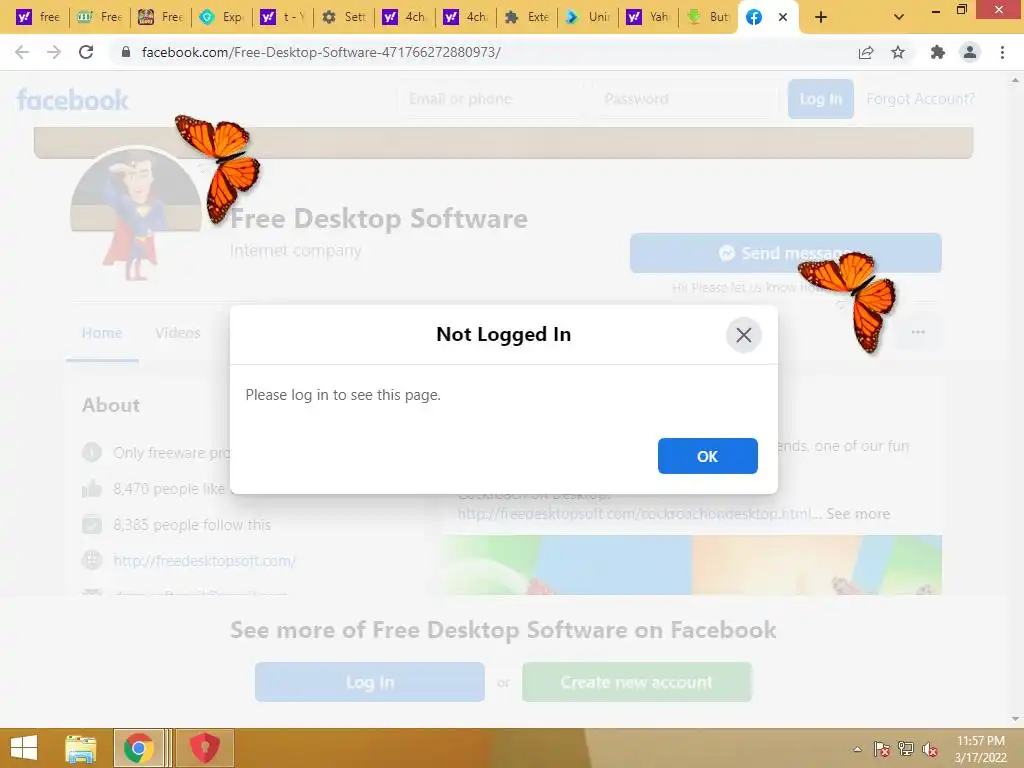Switch to the 'Exte' extensions tab

[x=528, y=17]
